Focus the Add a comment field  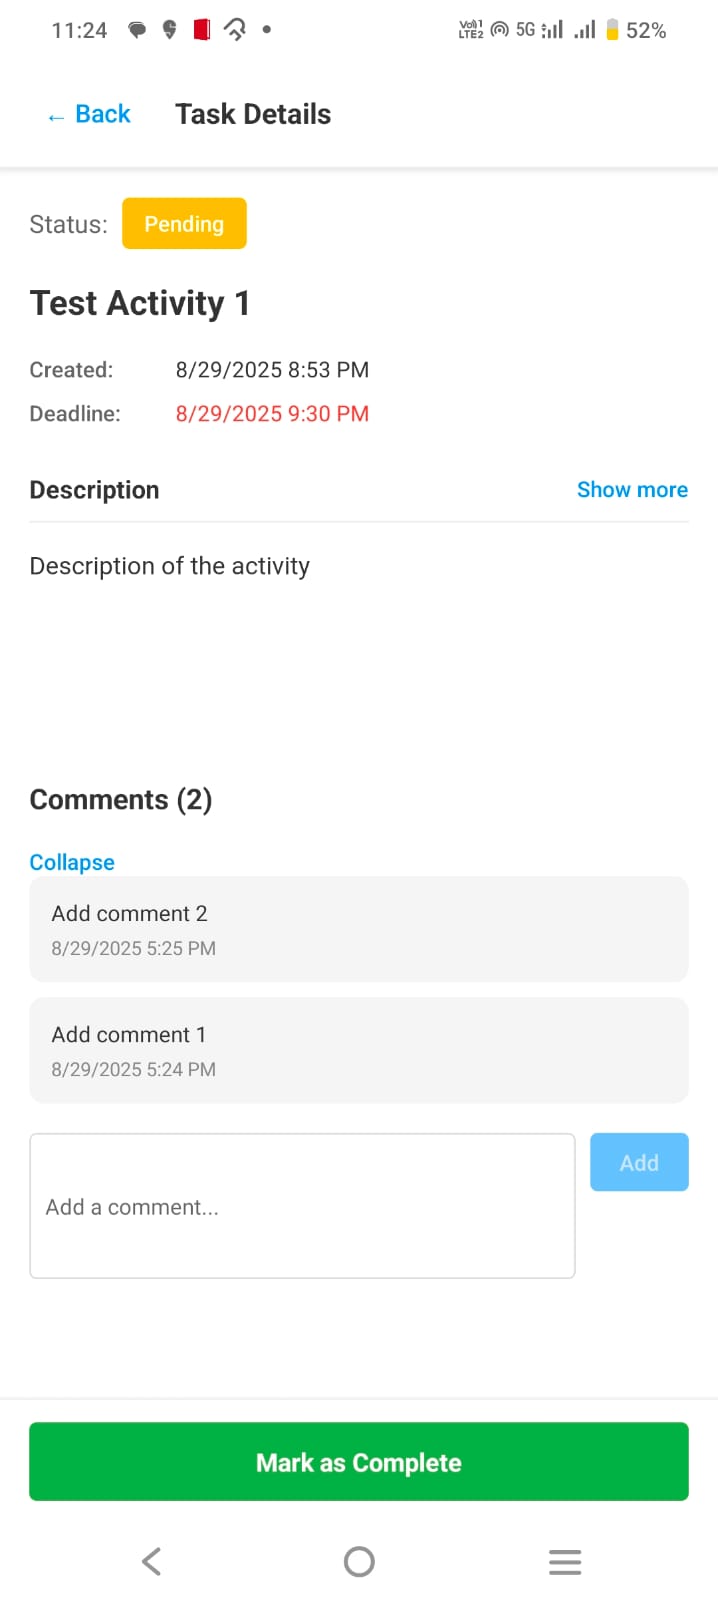coord(302,1206)
